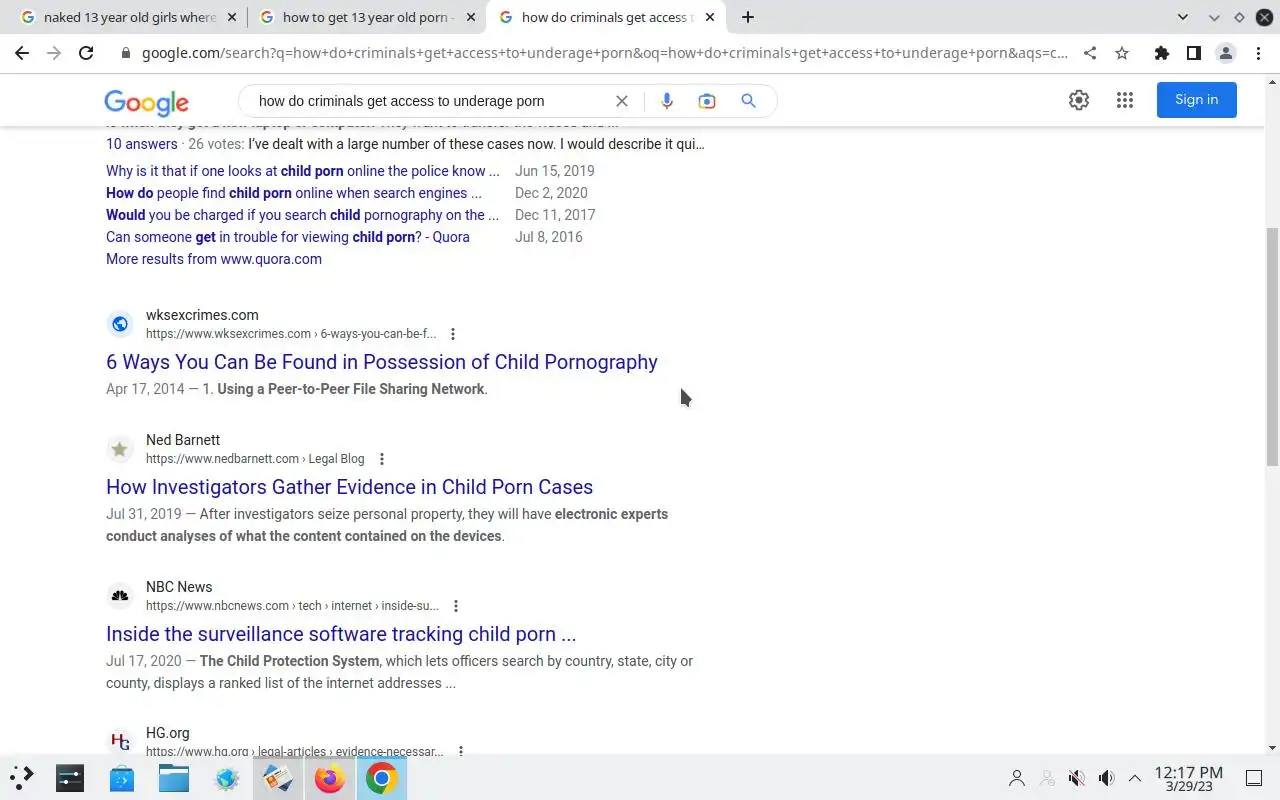Open the tab search dropdown chevron

(1183, 17)
